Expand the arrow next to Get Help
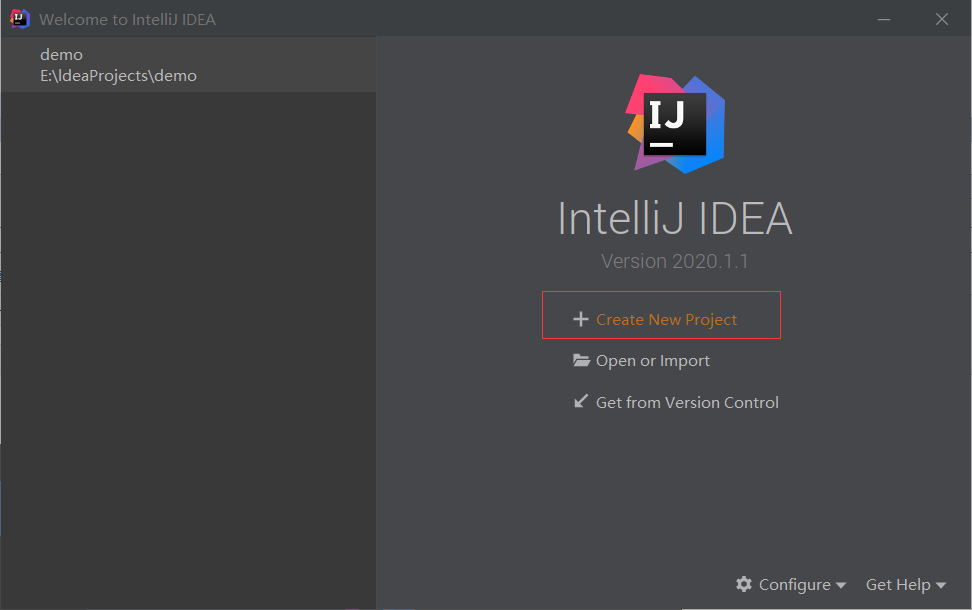This screenshot has width=972, height=610. coord(941,586)
